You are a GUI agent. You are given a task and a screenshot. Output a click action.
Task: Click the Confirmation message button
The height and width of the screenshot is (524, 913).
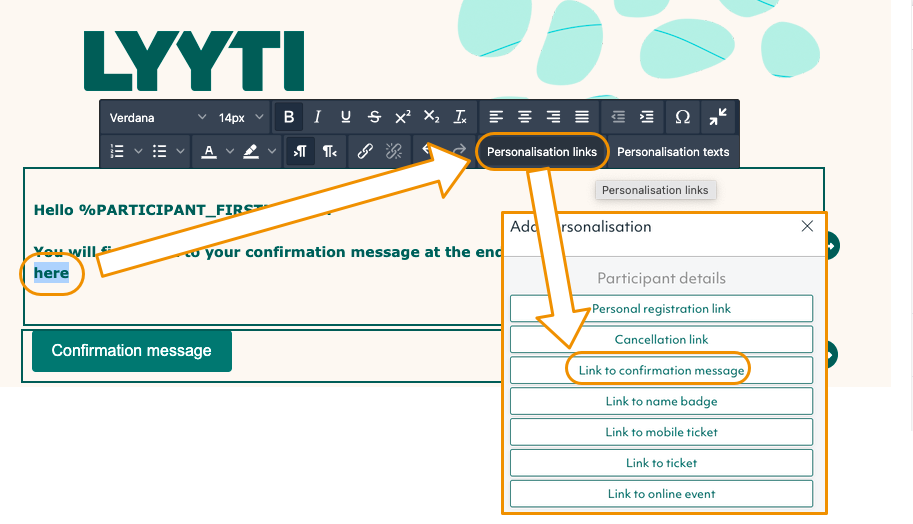coord(132,351)
